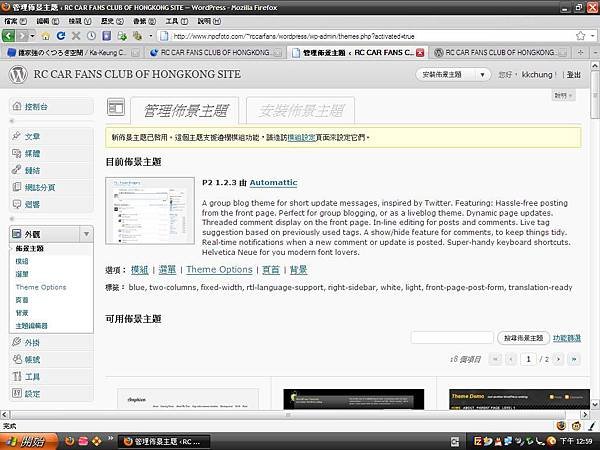Click the 模組 widgets link in options row
Viewport: 600px width, 450px height.
139,270
